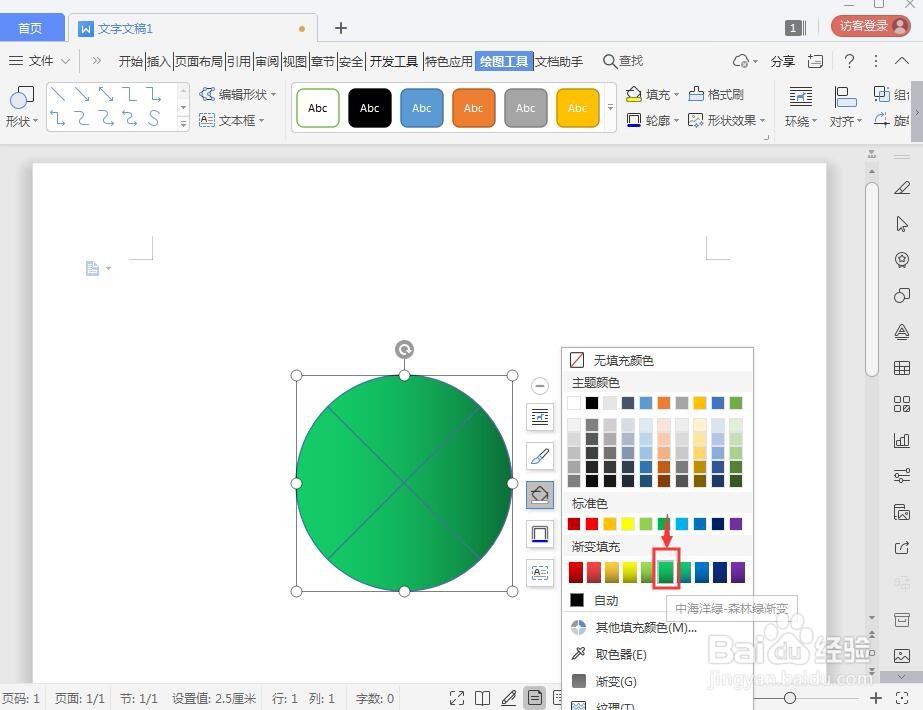Screen dimensions: 923x710
Task: Switch to the 页面布局 tab
Action: [199, 61]
